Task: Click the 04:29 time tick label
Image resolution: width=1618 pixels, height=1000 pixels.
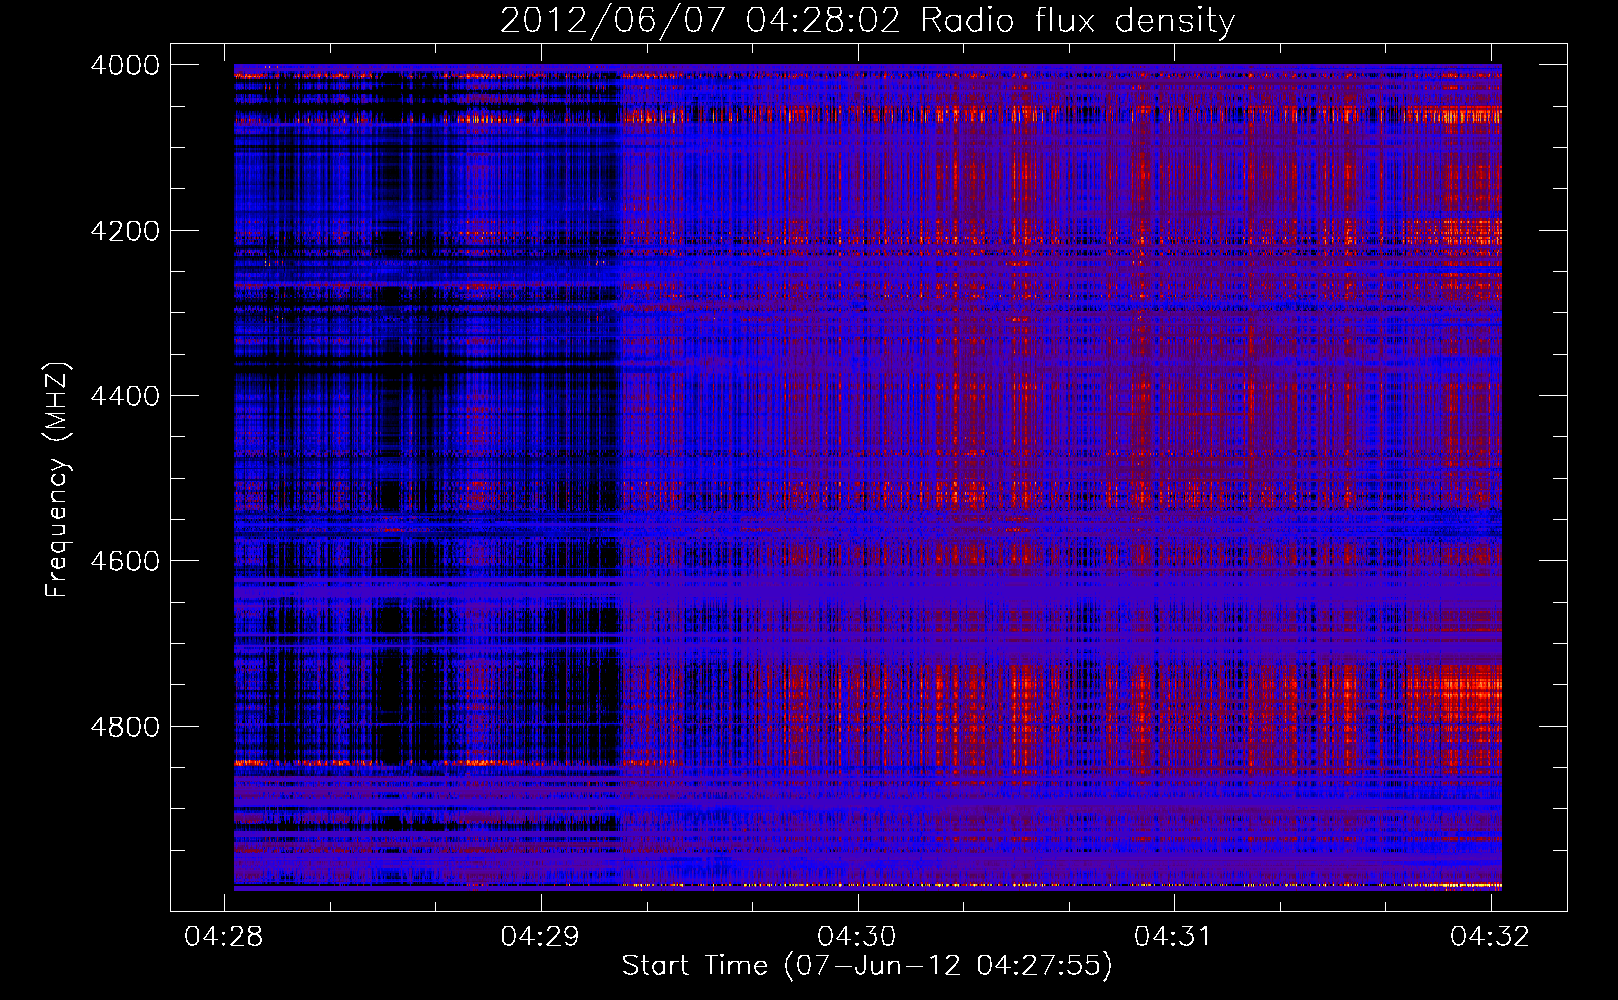Action: [x=541, y=936]
